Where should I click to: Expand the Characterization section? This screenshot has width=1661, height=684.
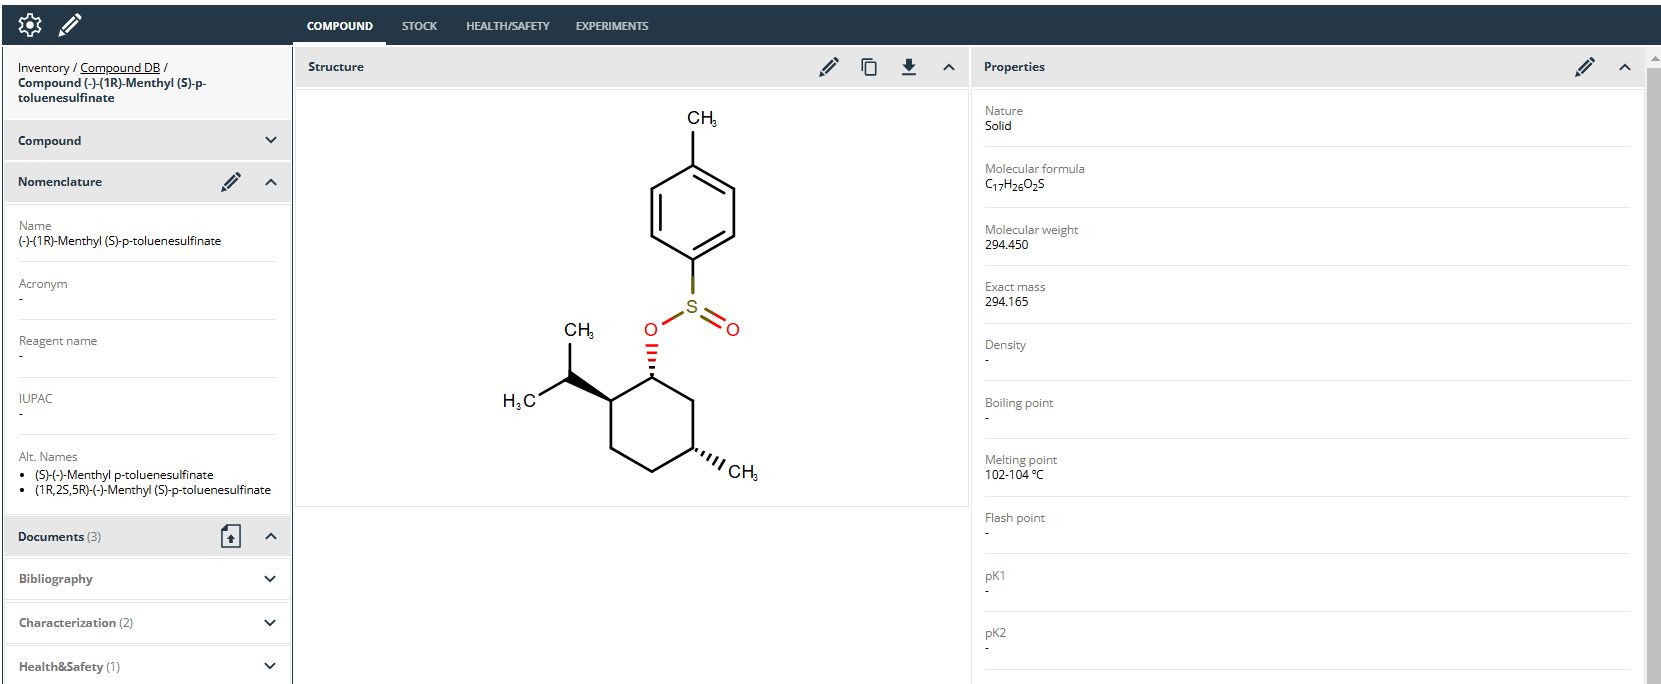[270, 623]
